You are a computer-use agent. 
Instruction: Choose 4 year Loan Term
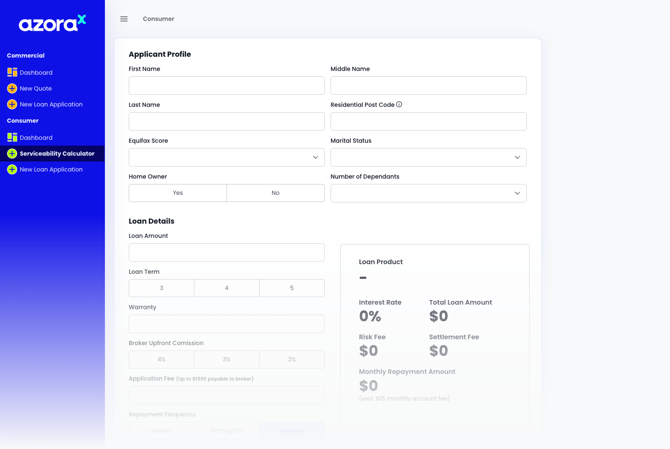(227, 288)
